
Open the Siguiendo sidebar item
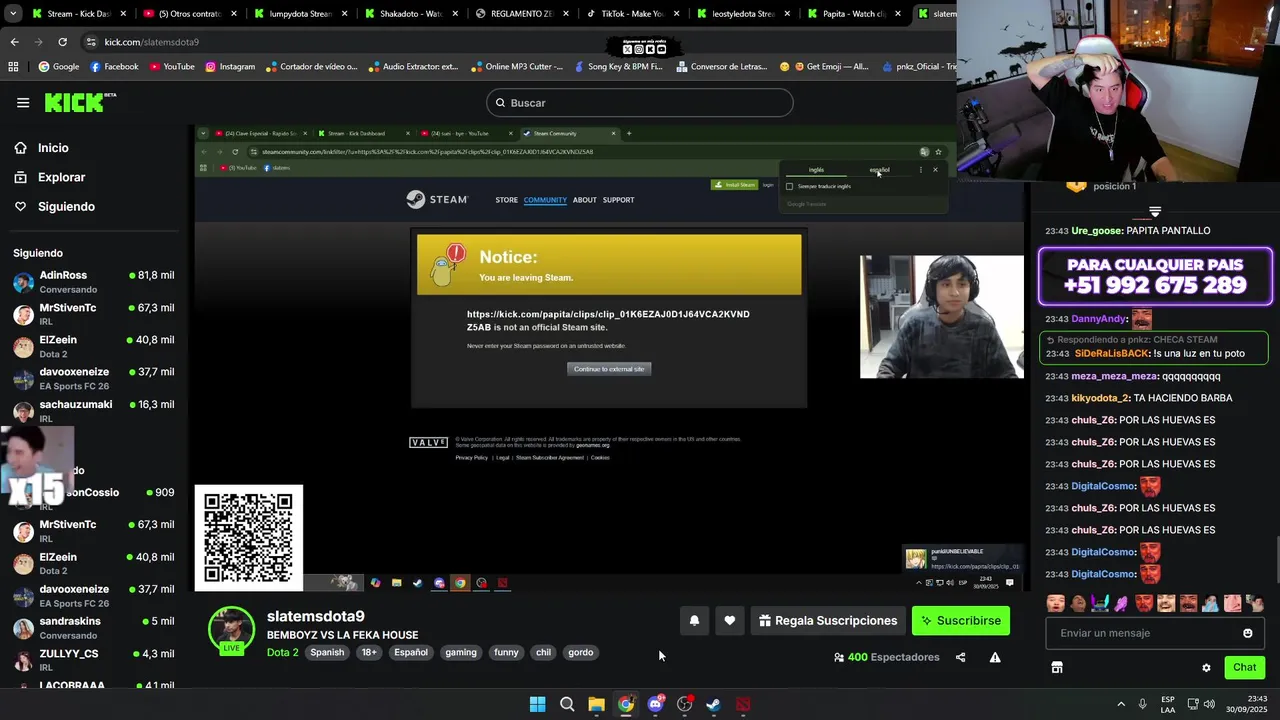point(66,206)
